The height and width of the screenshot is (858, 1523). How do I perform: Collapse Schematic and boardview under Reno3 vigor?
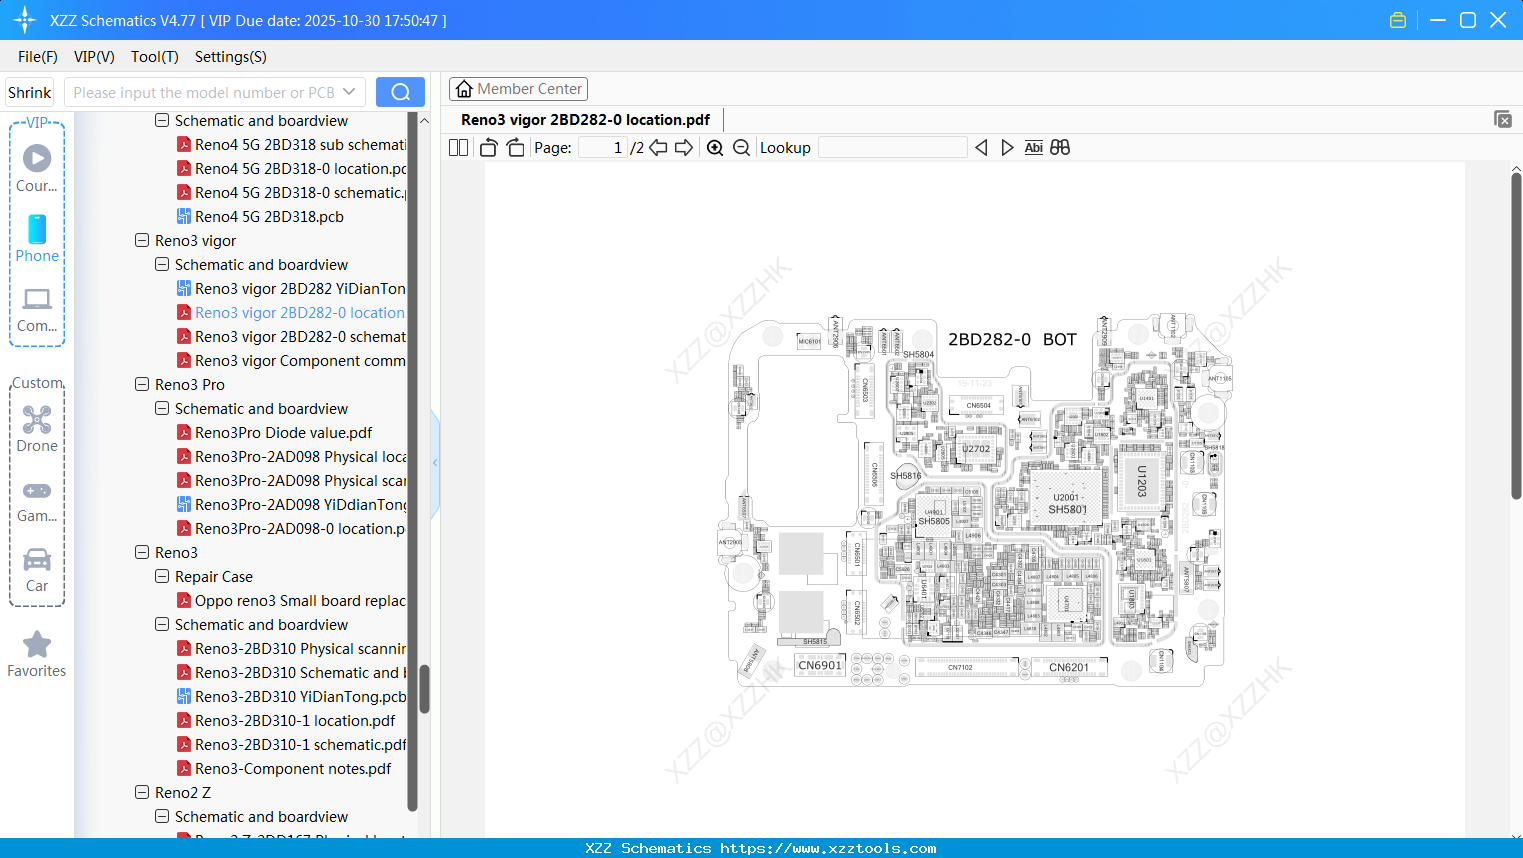click(162, 265)
